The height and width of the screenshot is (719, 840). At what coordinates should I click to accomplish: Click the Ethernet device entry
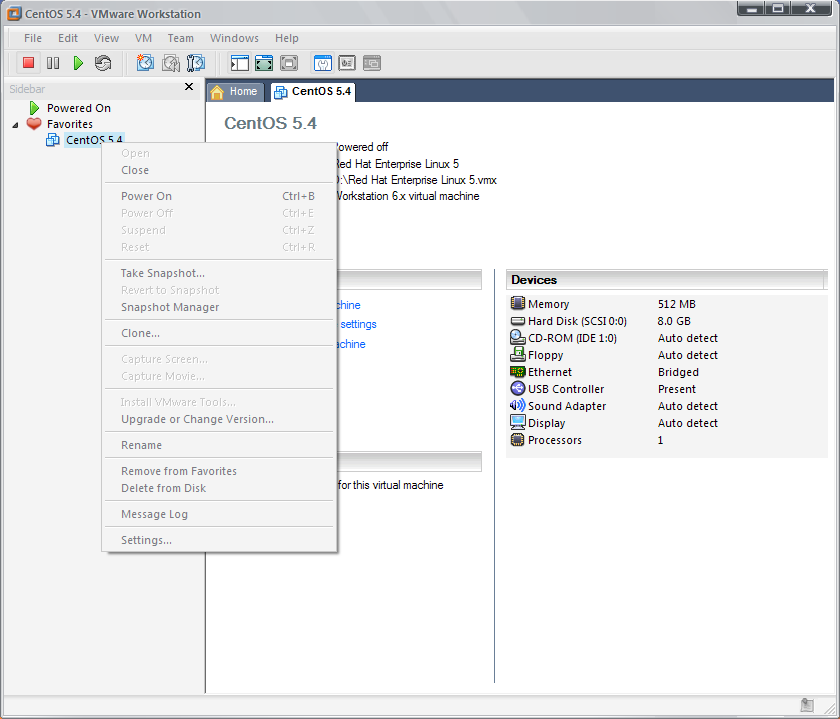pyautogui.click(x=549, y=372)
